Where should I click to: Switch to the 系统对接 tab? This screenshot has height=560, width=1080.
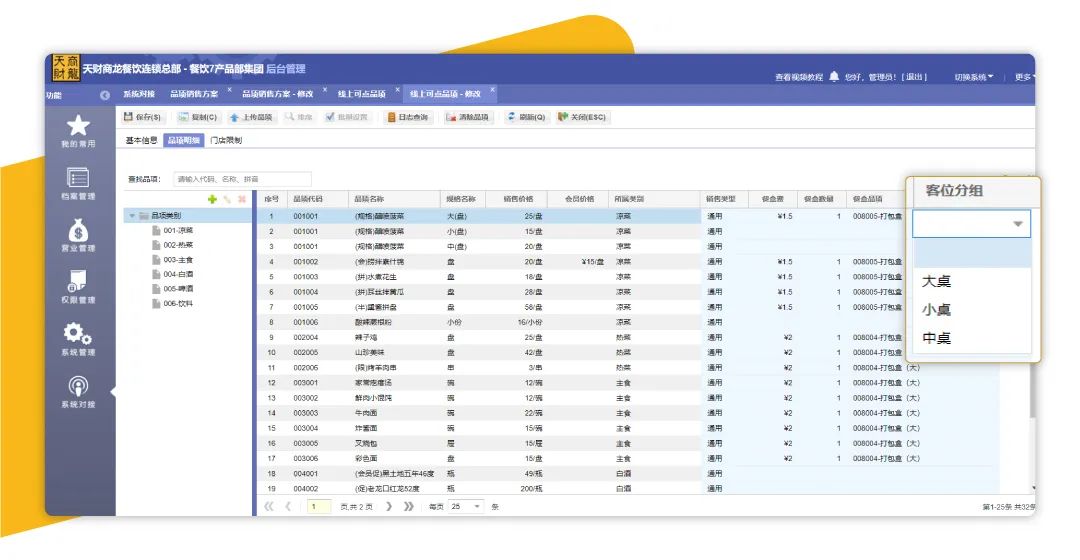tap(138, 94)
